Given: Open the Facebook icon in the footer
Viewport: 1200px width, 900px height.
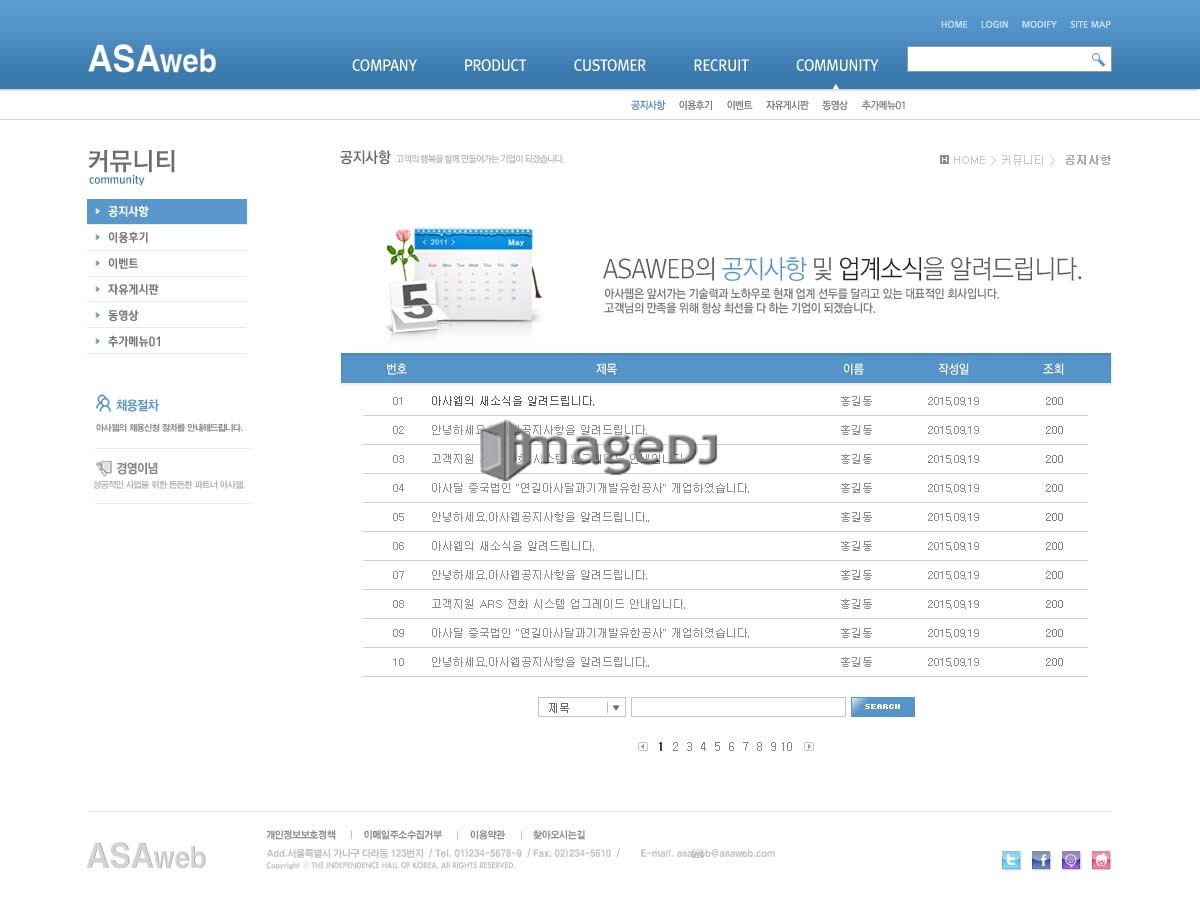Looking at the screenshot, I should point(1041,860).
